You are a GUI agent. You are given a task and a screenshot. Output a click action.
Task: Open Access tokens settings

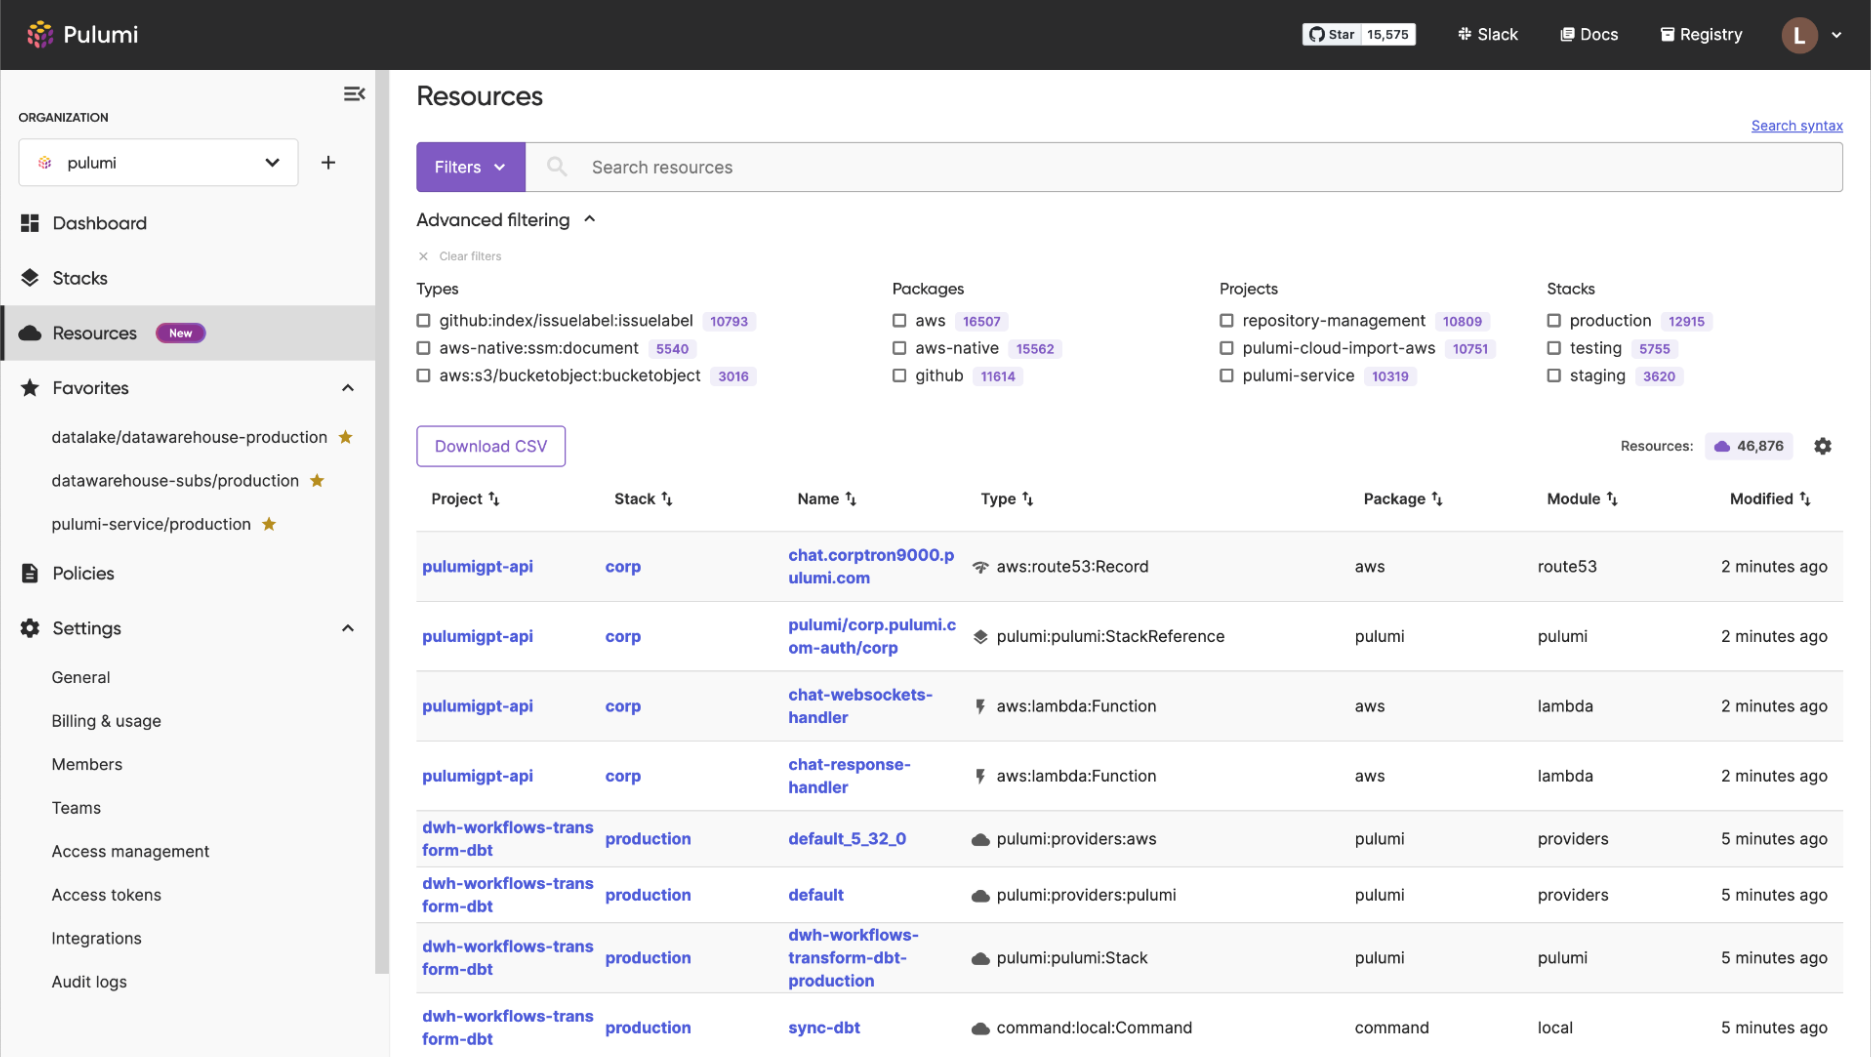pos(106,895)
